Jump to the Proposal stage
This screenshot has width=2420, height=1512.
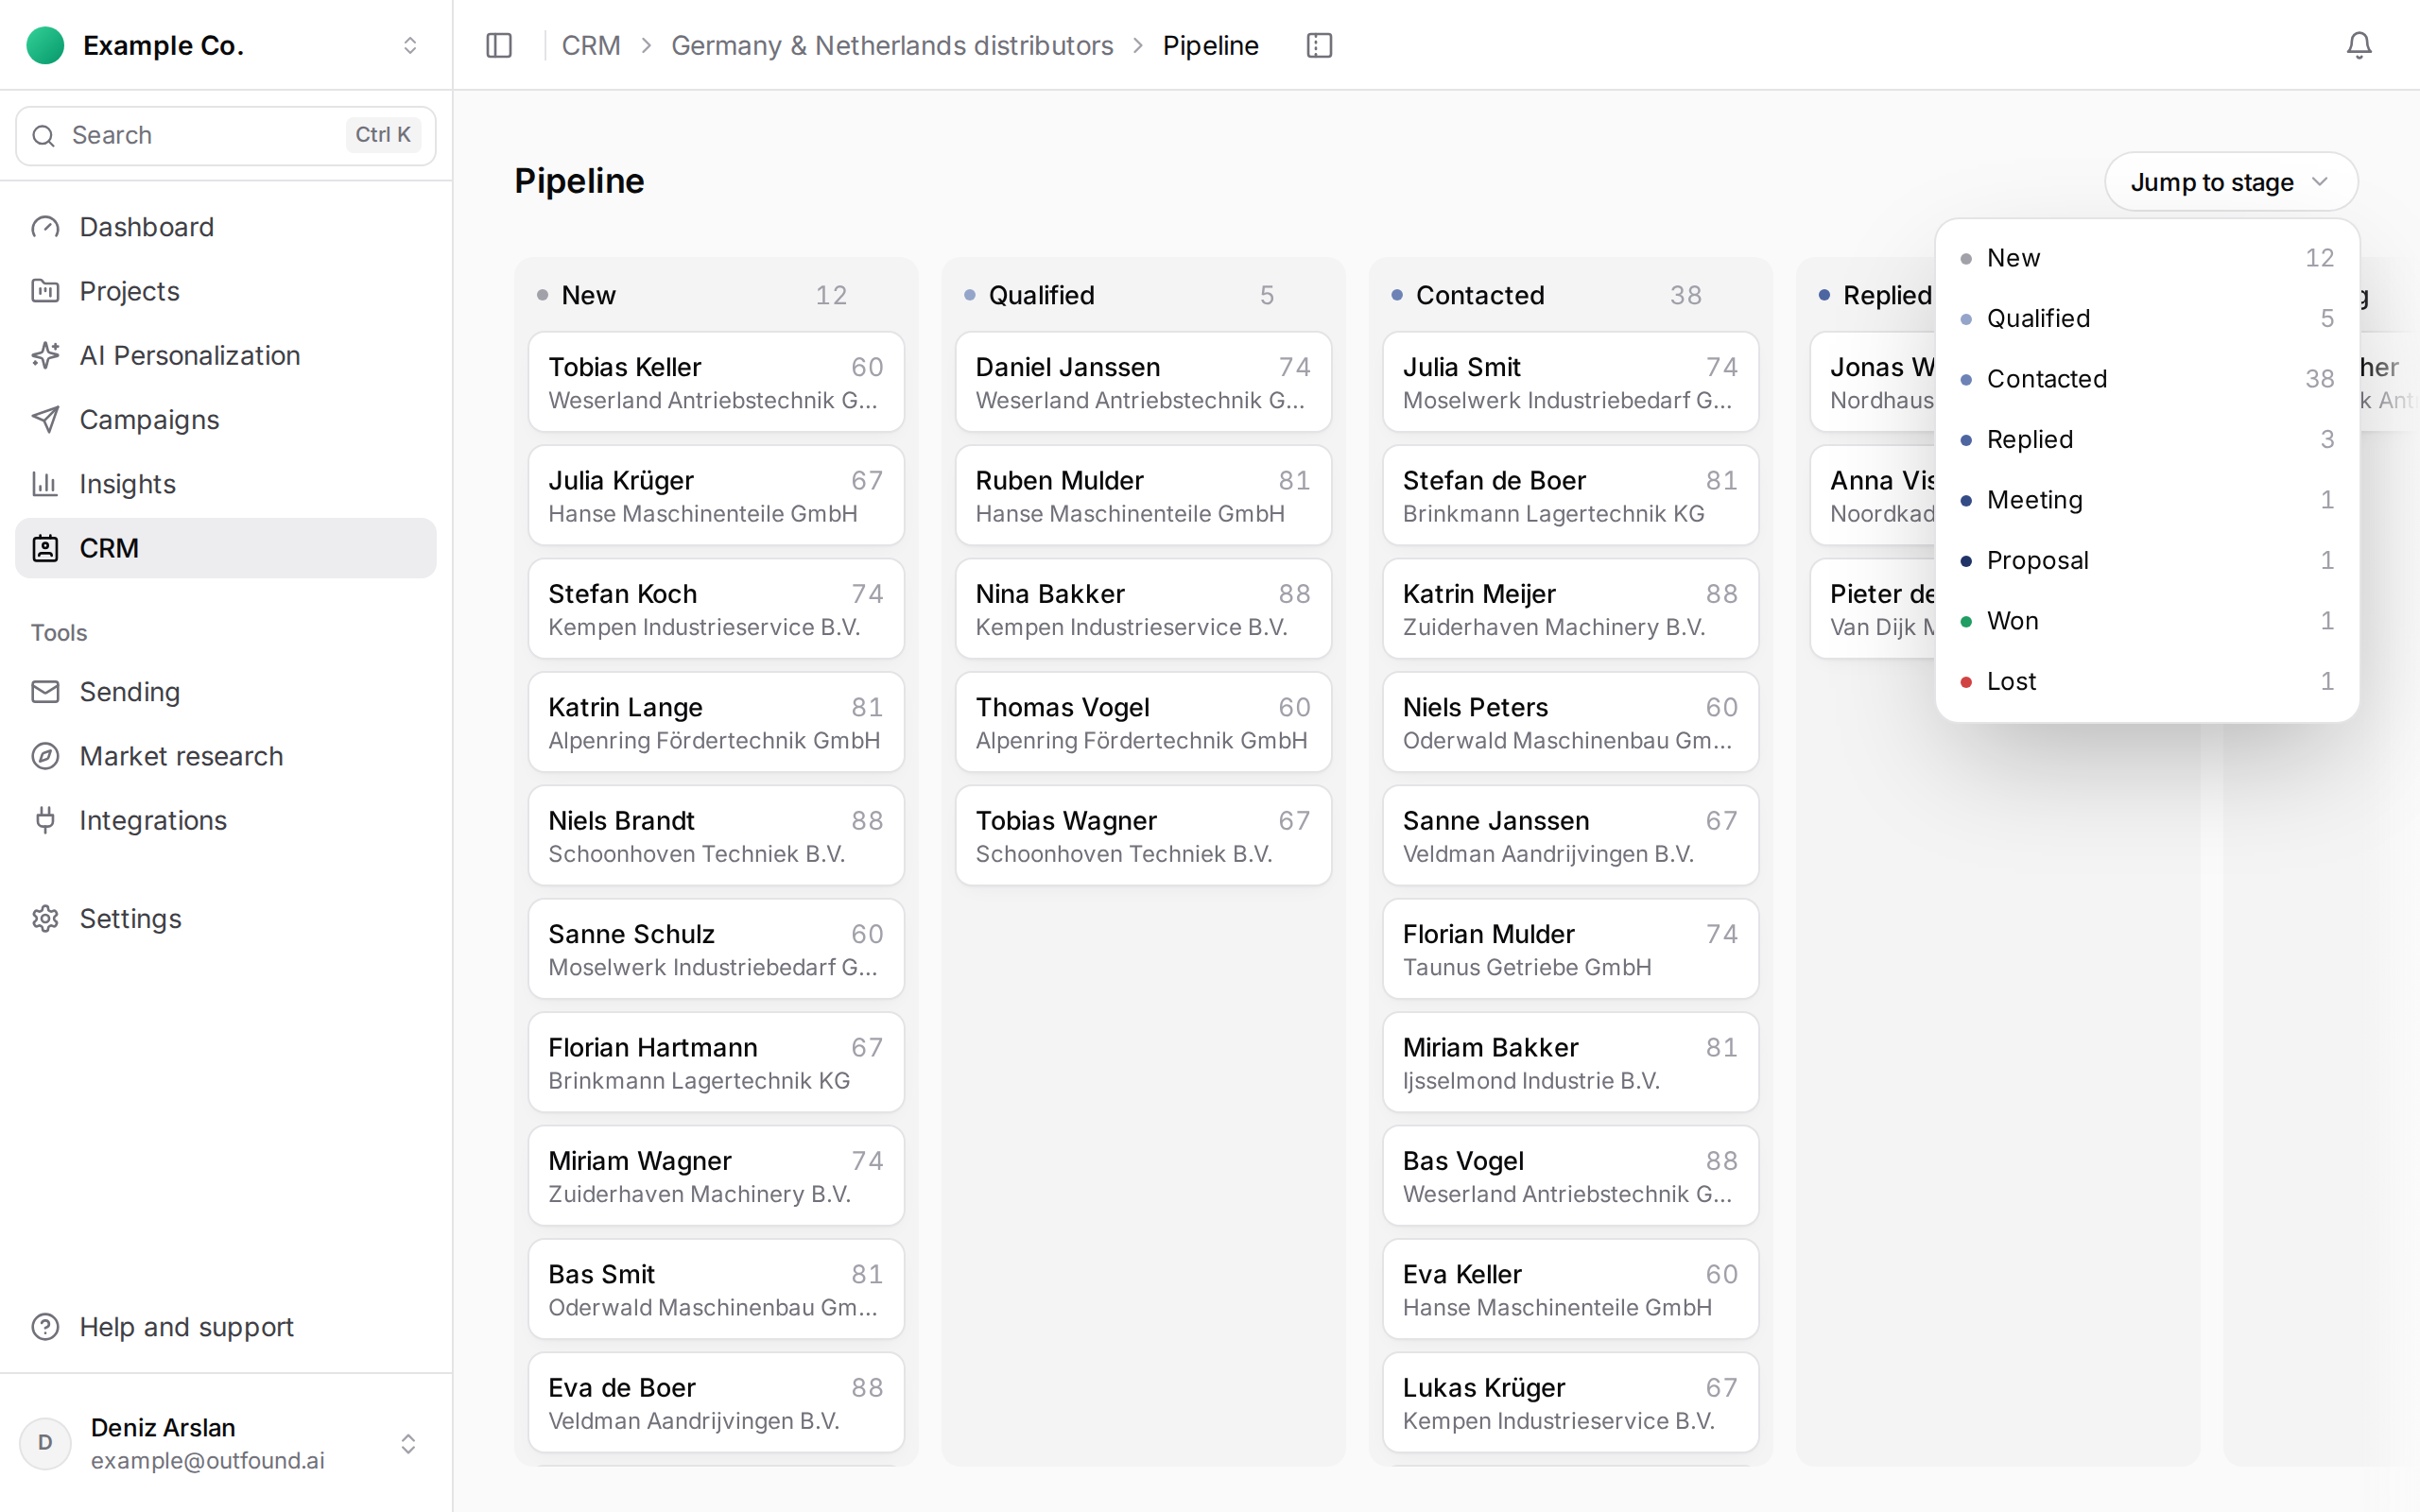click(x=2147, y=560)
